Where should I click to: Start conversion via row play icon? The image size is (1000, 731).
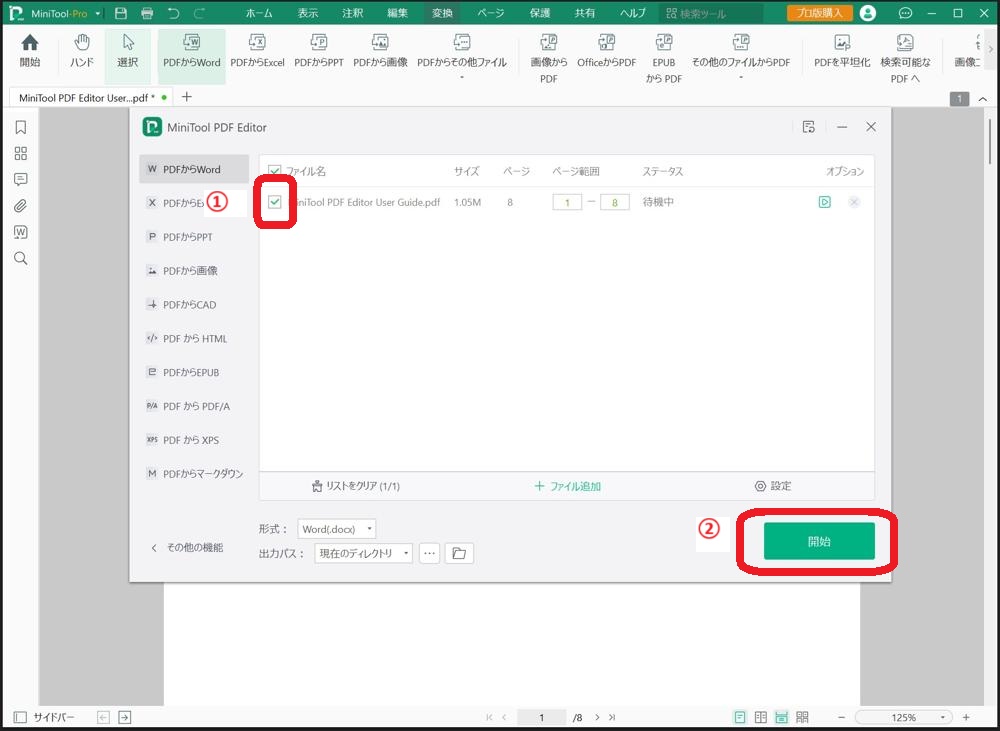click(x=825, y=202)
